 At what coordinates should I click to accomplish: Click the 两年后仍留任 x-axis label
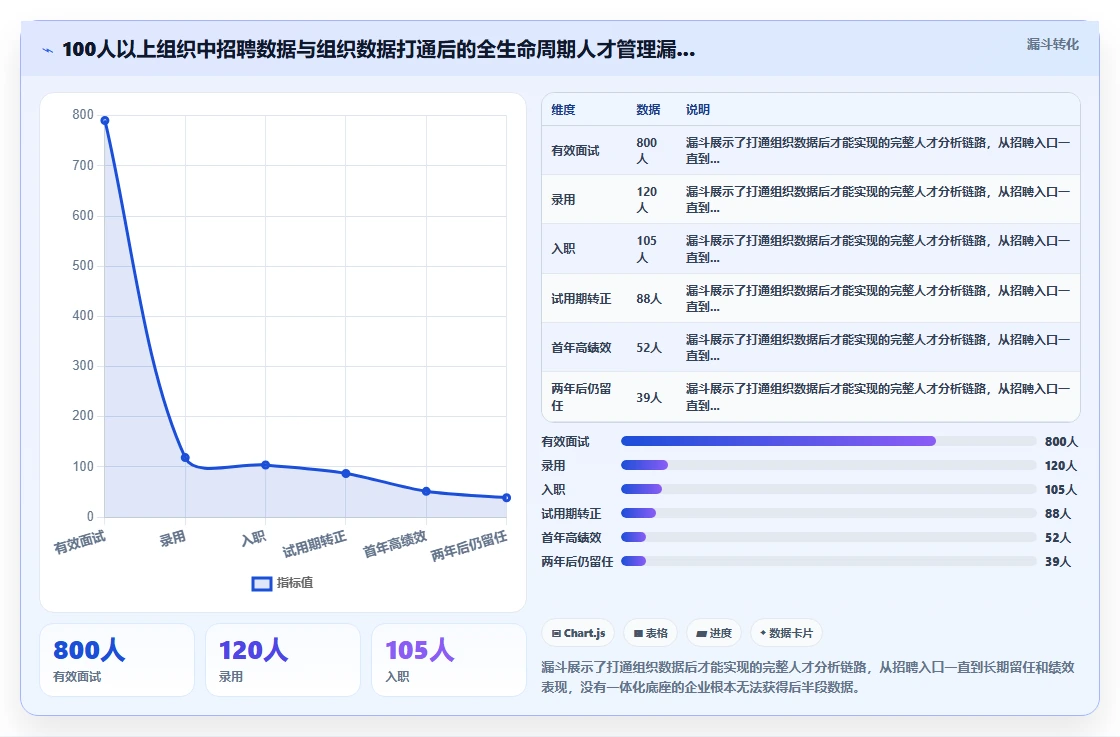[x=469, y=546]
